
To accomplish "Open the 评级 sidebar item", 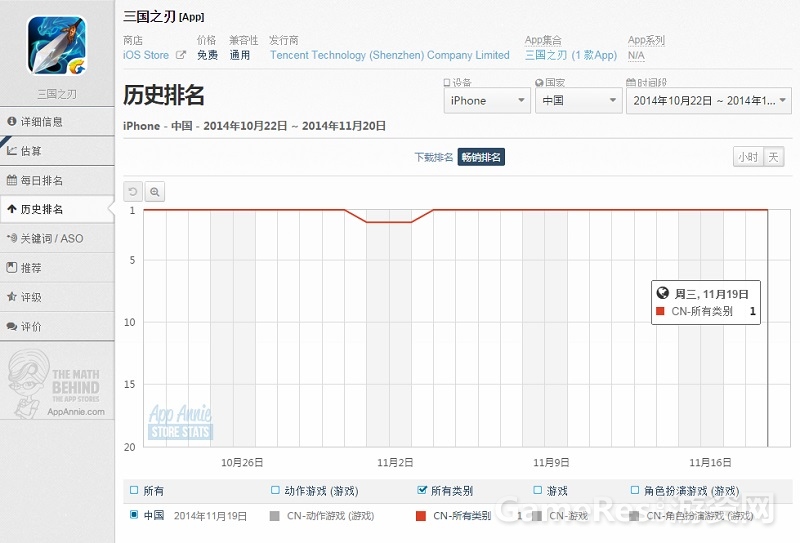I will 57,297.
